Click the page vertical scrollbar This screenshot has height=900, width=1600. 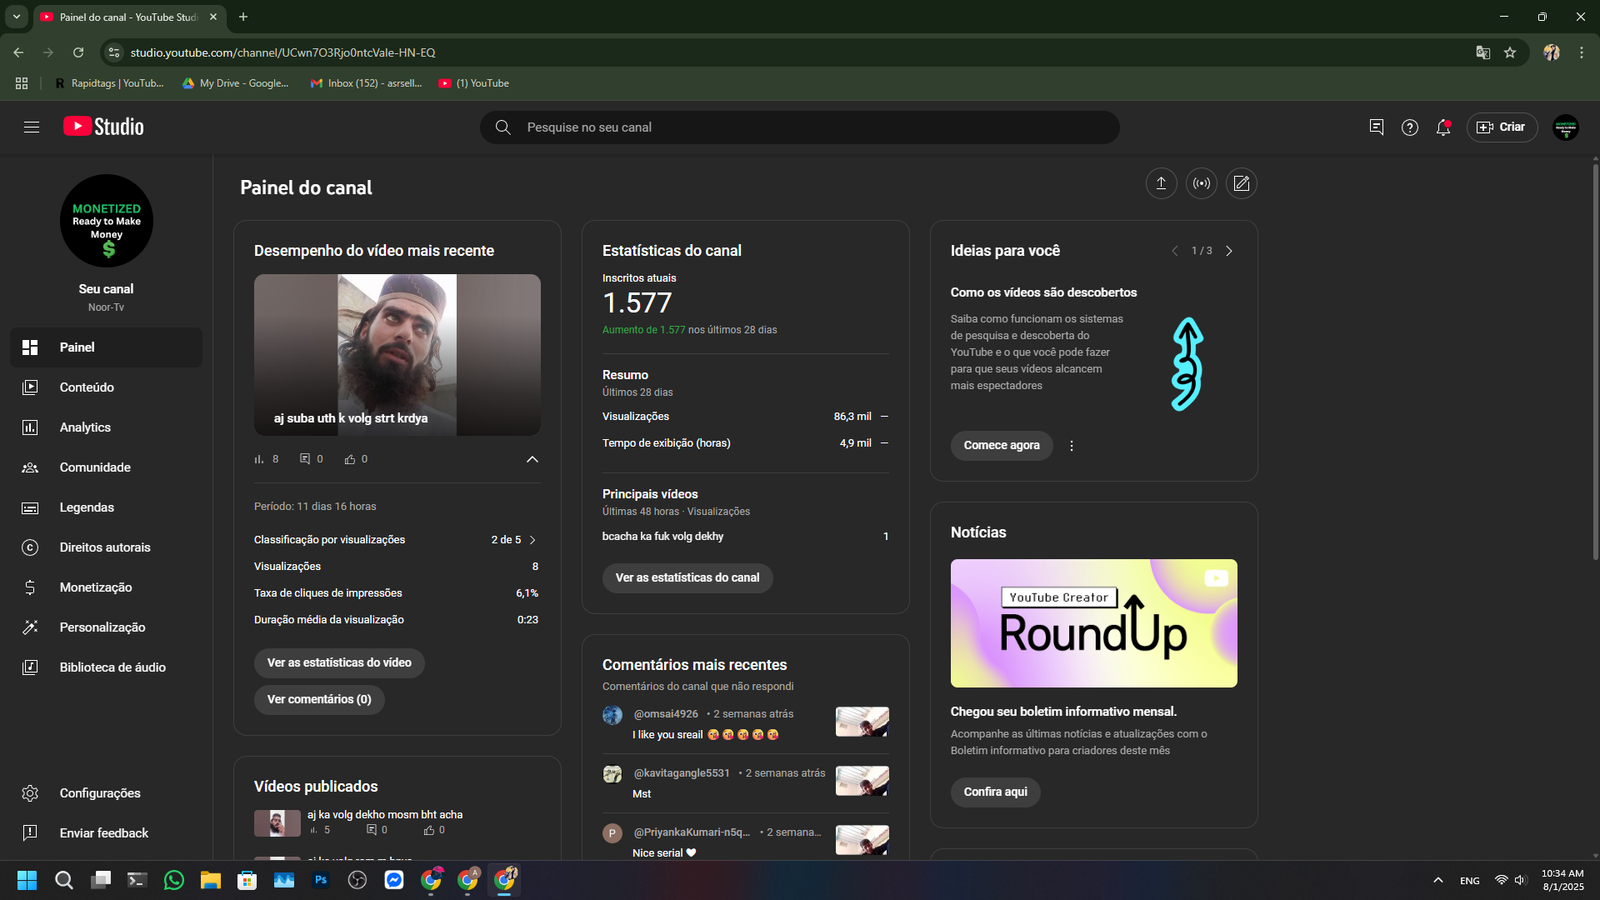point(1595,360)
